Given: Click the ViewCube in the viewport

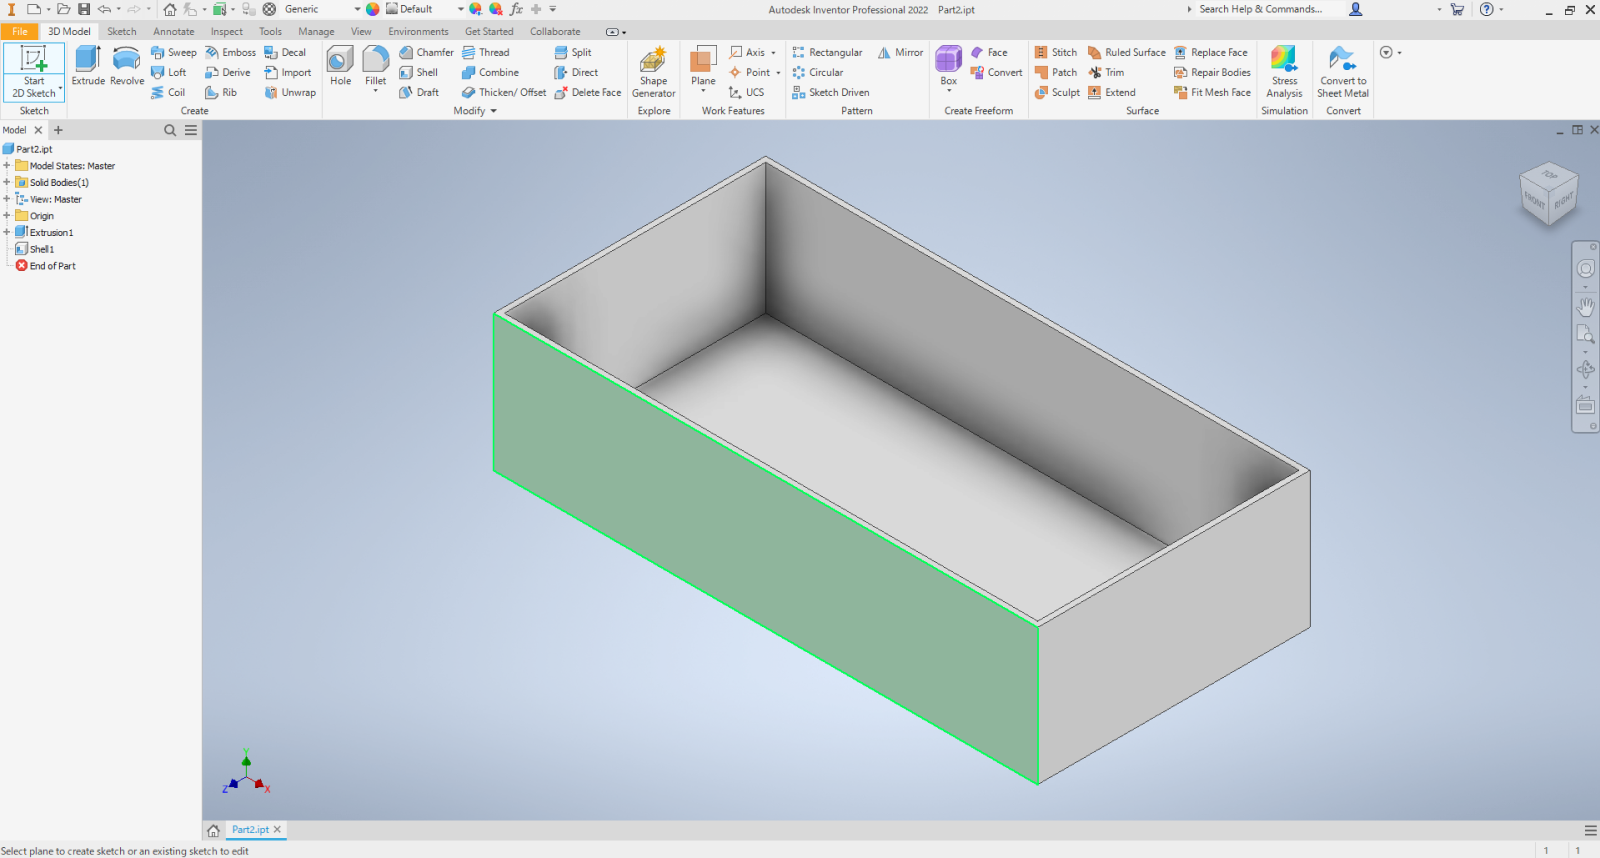Looking at the screenshot, I should pos(1548,193).
